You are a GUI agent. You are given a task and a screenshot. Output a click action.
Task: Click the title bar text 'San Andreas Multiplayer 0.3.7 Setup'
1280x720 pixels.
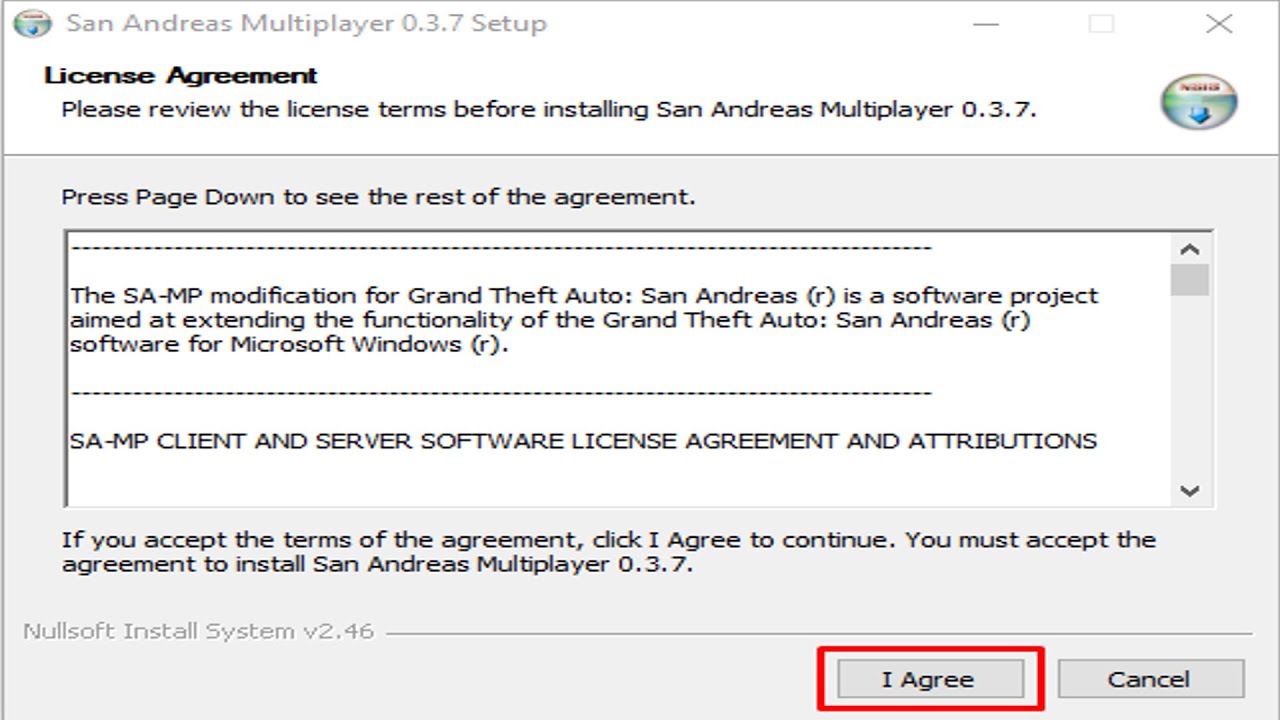pyautogui.click(x=306, y=23)
